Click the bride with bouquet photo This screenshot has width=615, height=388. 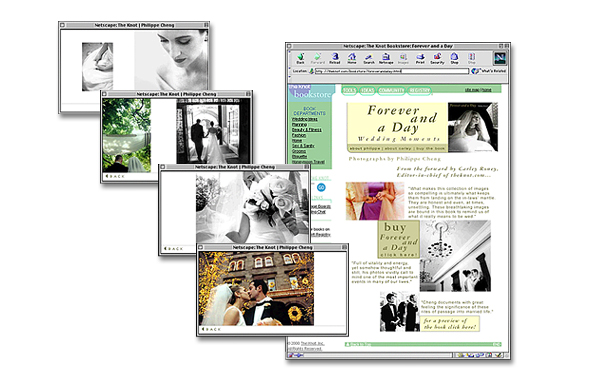(x=253, y=207)
